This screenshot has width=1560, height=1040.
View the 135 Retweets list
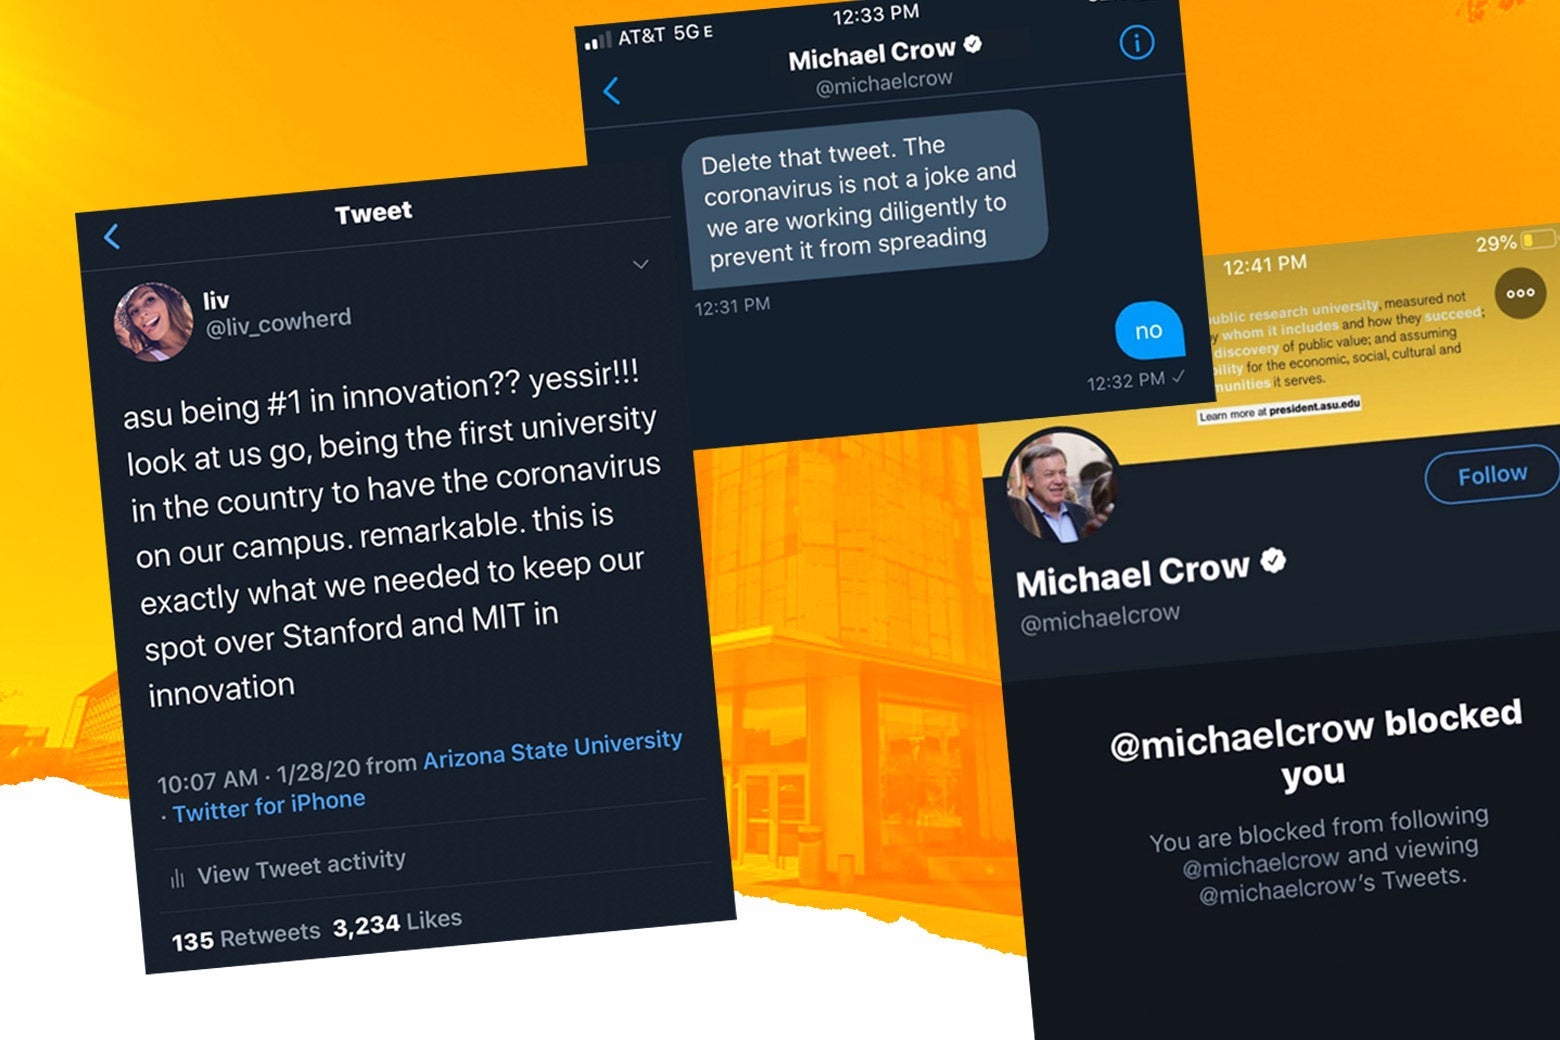tap(246, 937)
